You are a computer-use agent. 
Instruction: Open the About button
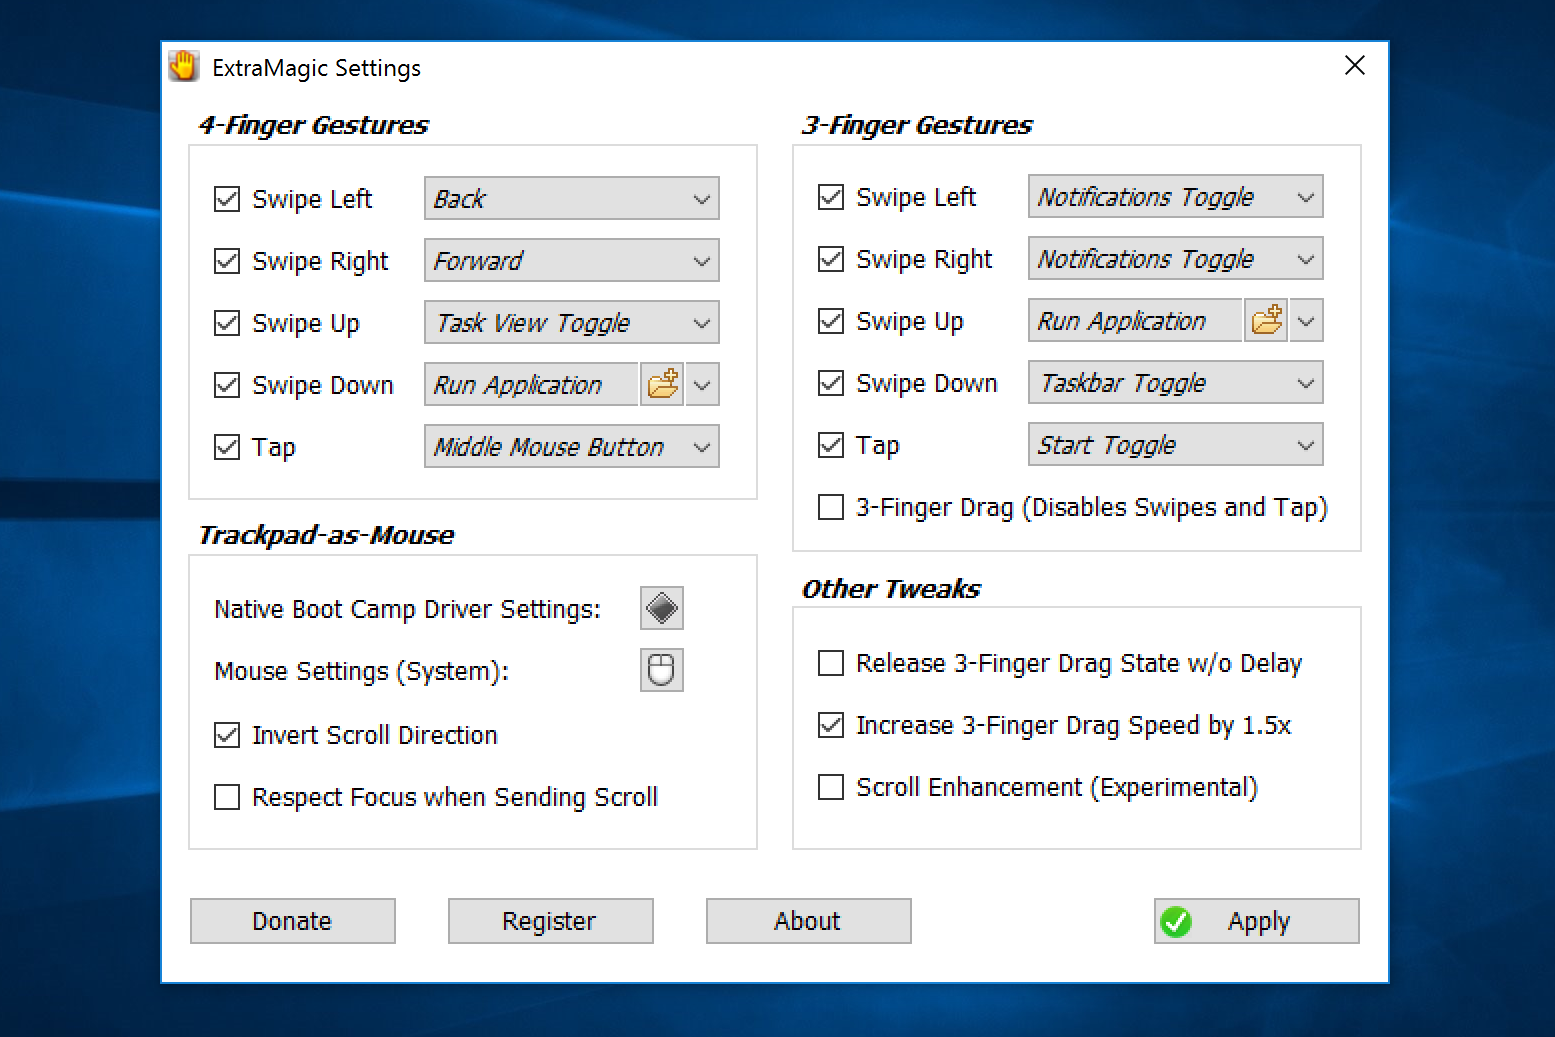pos(809,921)
